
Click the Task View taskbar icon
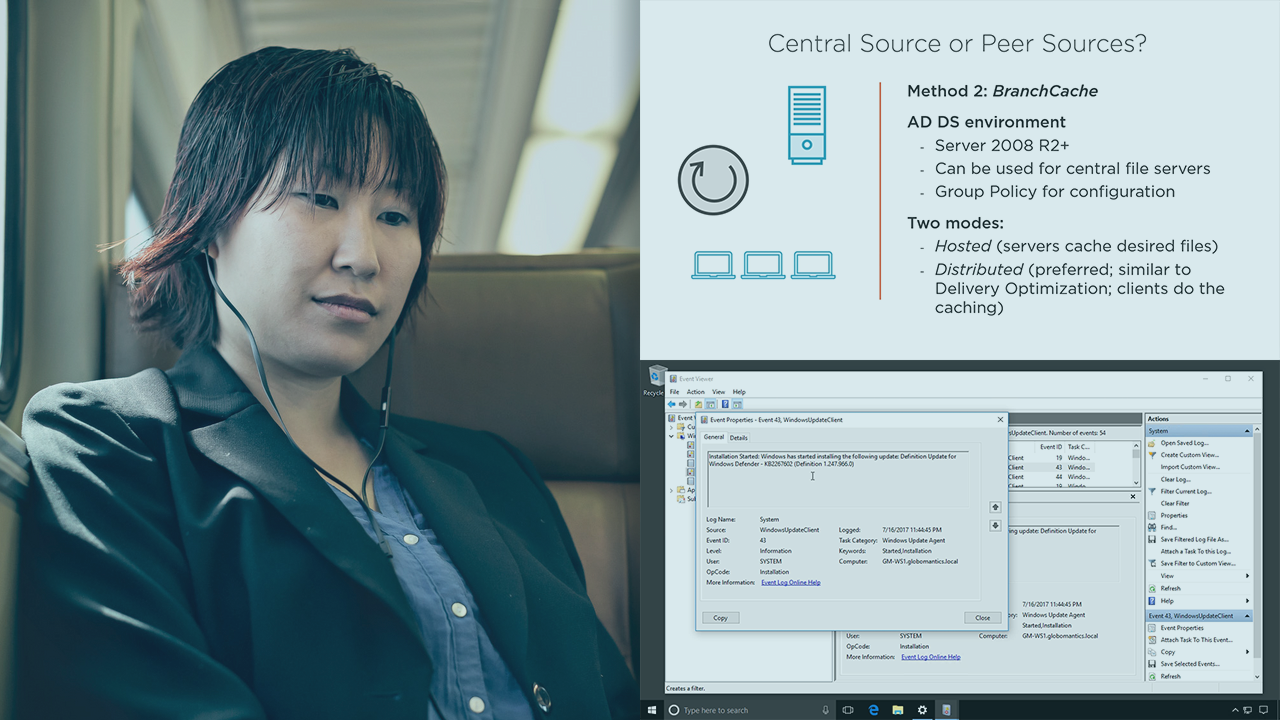[x=848, y=710]
